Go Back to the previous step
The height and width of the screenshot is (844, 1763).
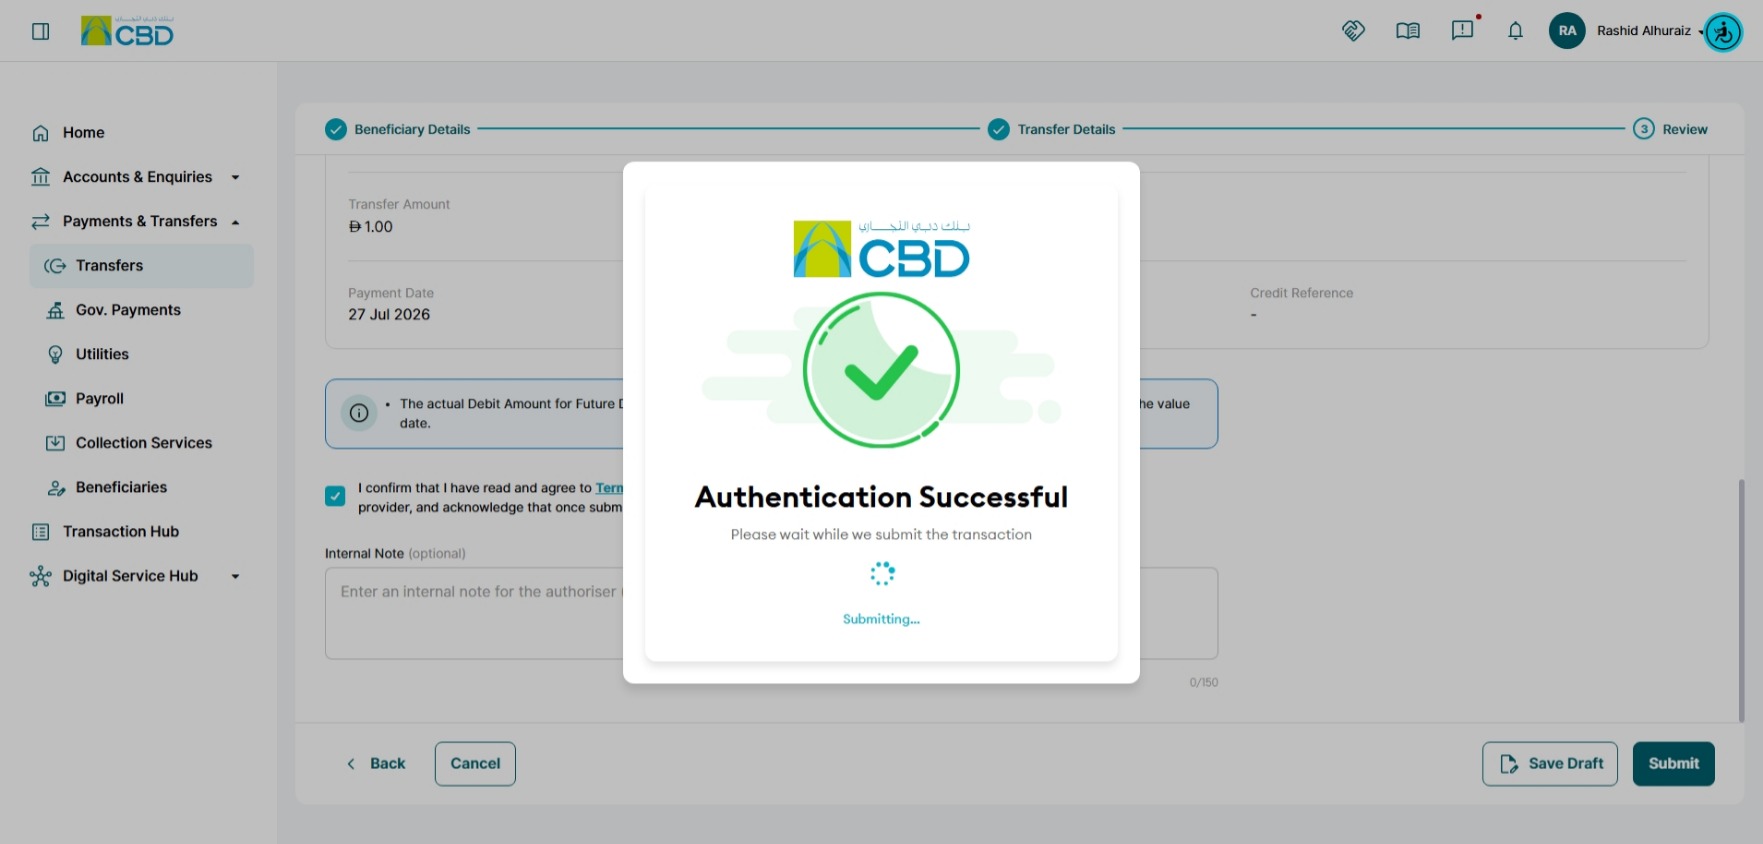pyautogui.click(x=376, y=764)
